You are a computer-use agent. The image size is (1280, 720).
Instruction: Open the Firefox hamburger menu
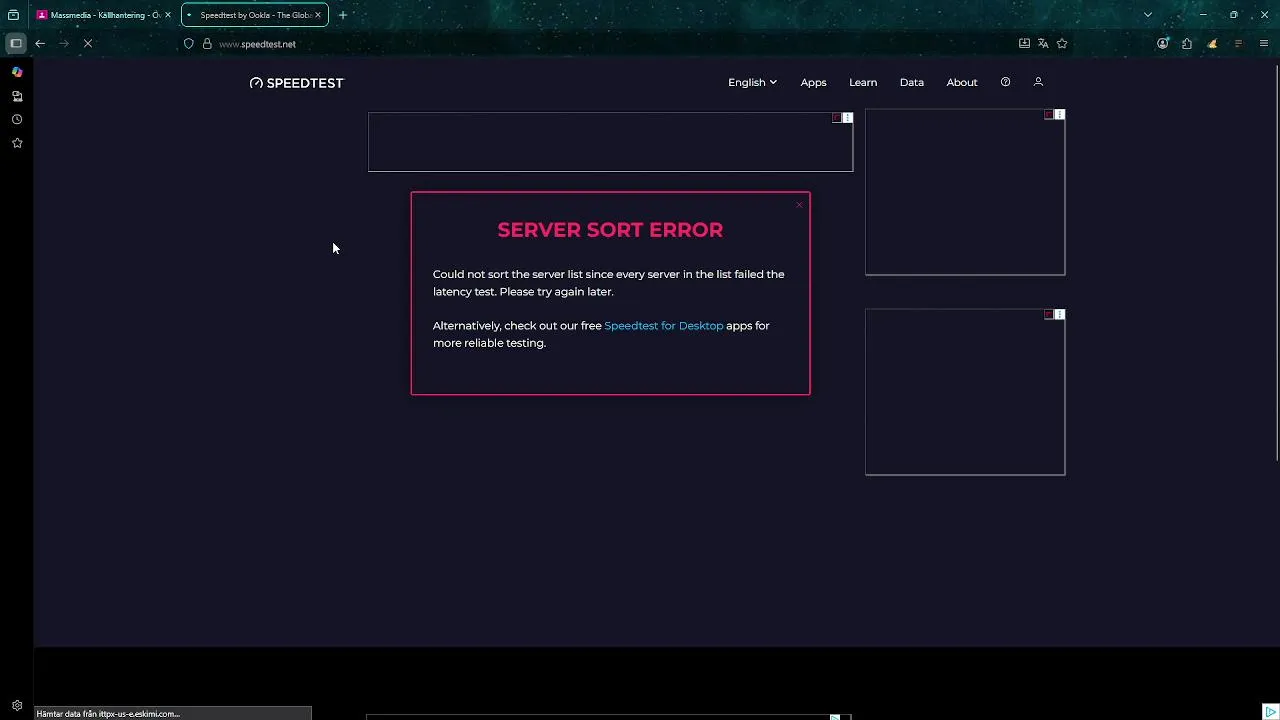(1264, 43)
